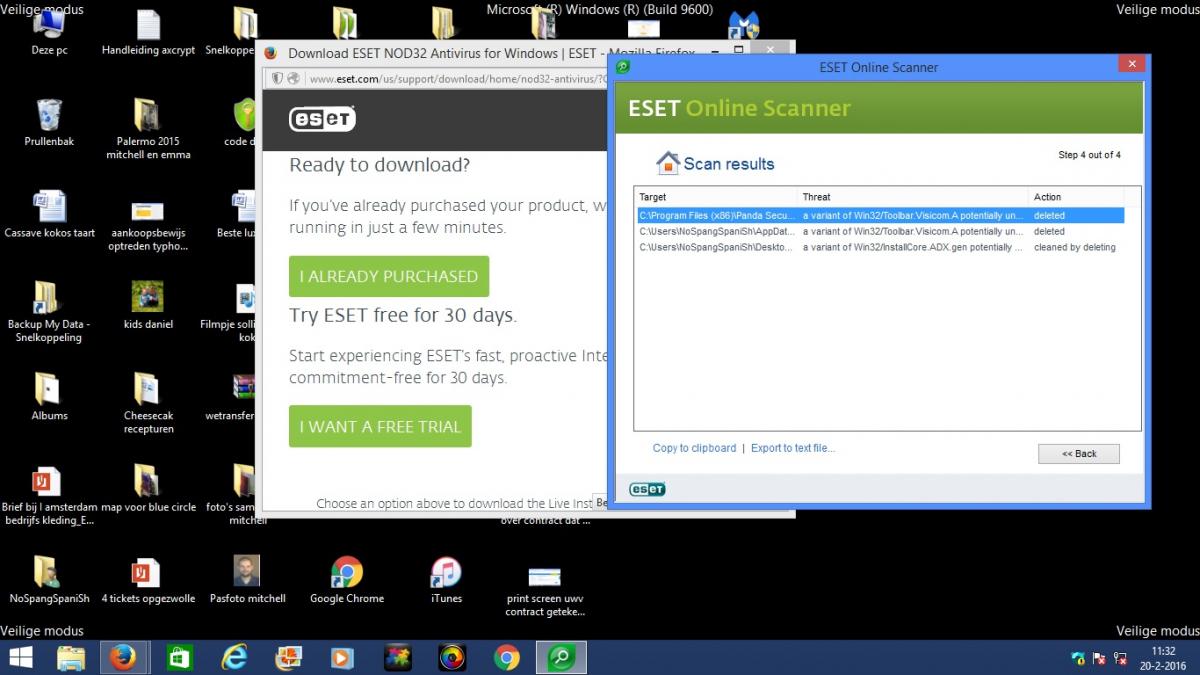Open Google Chrome from the taskbar
This screenshot has height=675, width=1200.
[507, 657]
